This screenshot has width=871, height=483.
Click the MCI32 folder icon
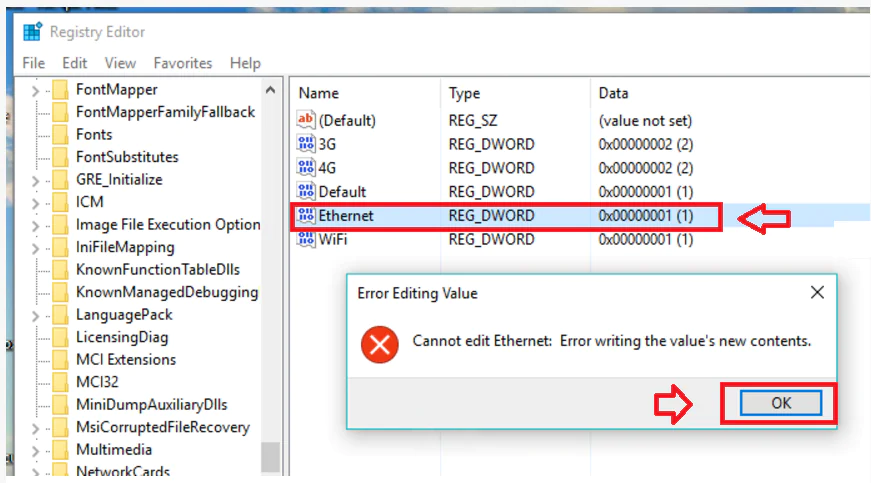pos(60,382)
